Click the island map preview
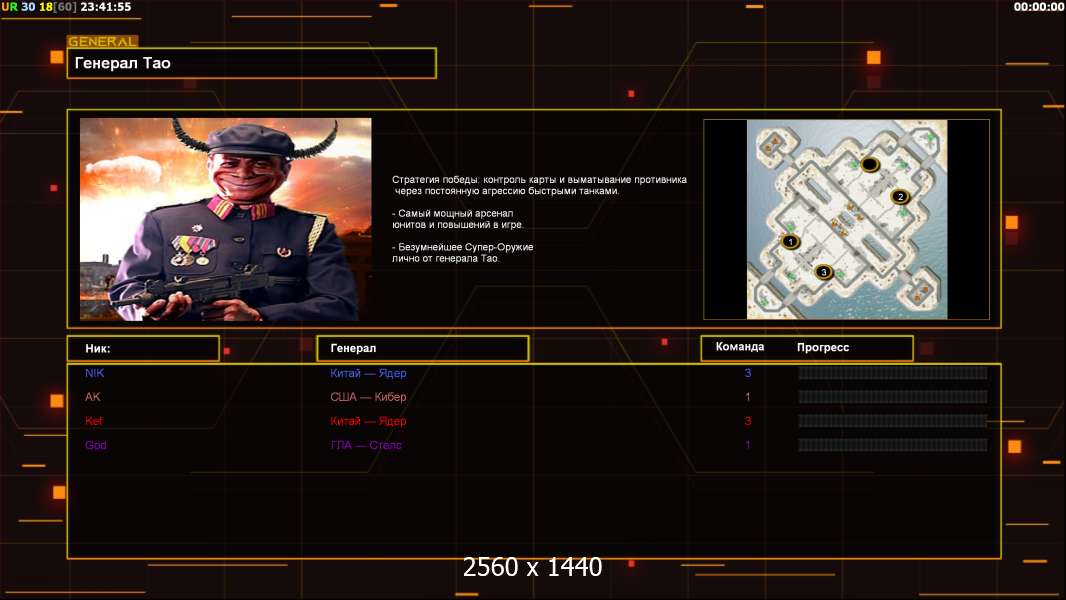 tap(846, 219)
